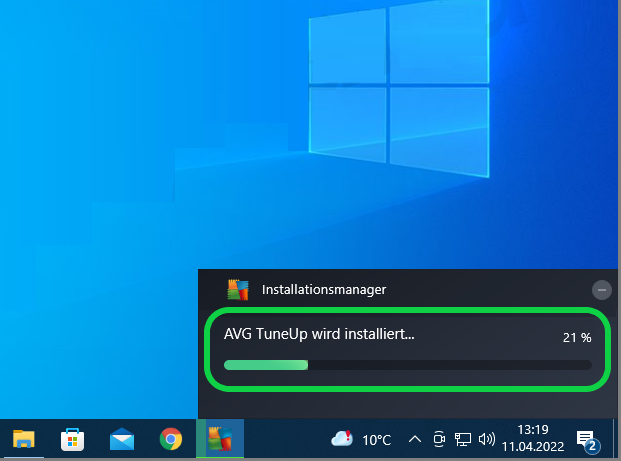Open network status tray icon
Screen dimensions: 621x461
(463, 439)
